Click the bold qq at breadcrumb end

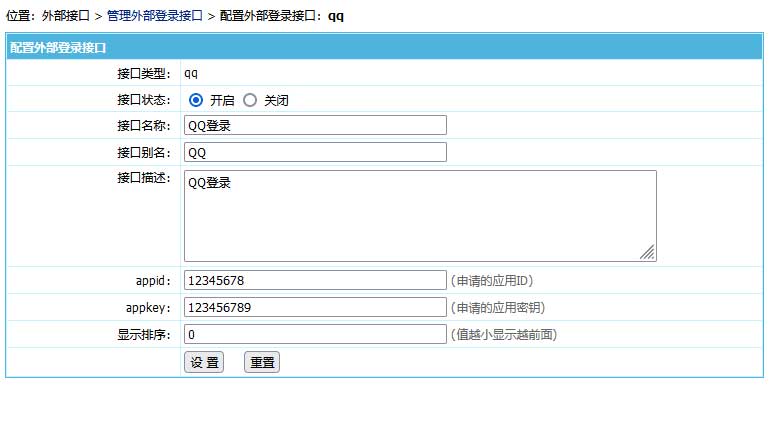tap(336, 16)
